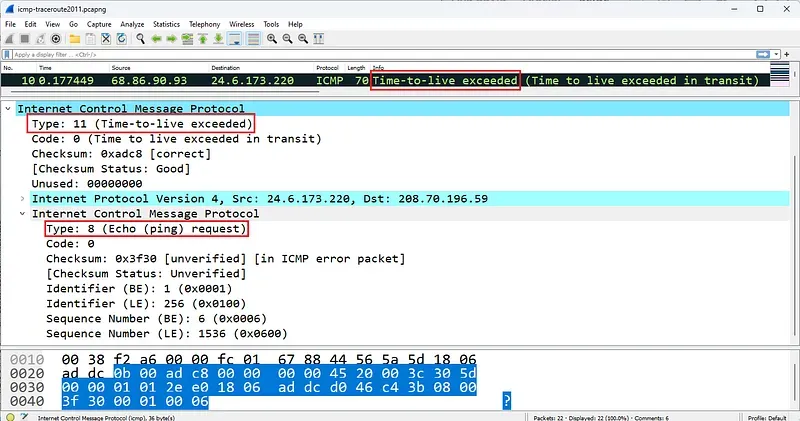Viewport: 800px width, 421px height.
Task: Expand the Internet Protocol Version 4 subtree
Action: tap(22, 199)
